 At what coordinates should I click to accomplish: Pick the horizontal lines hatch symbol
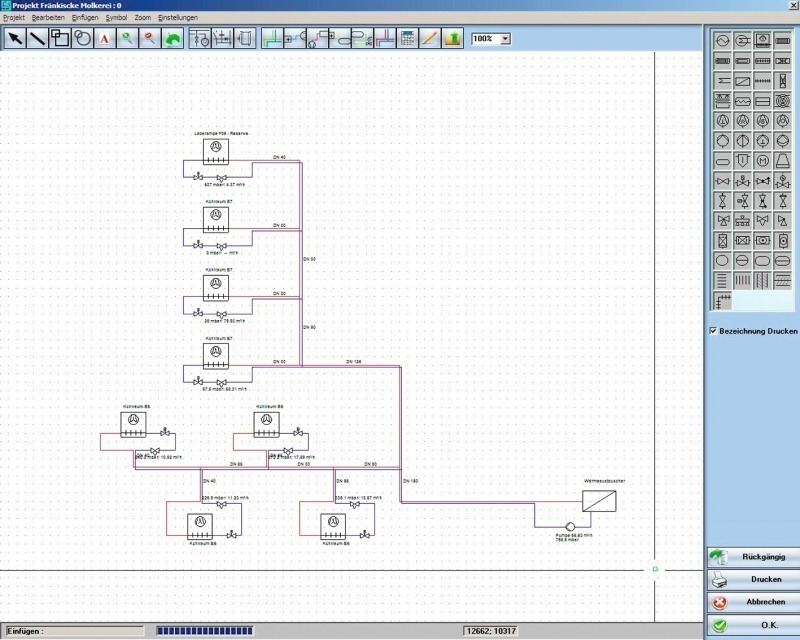pos(722,280)
